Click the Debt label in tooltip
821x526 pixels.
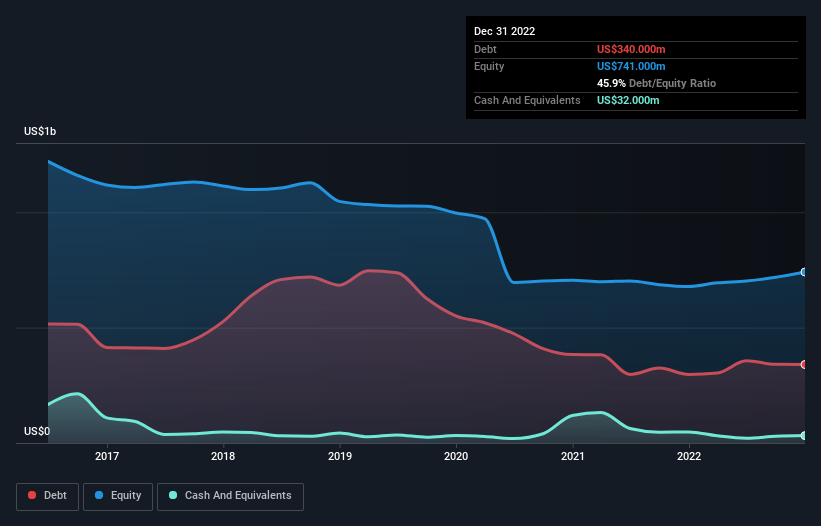[485, 49]
